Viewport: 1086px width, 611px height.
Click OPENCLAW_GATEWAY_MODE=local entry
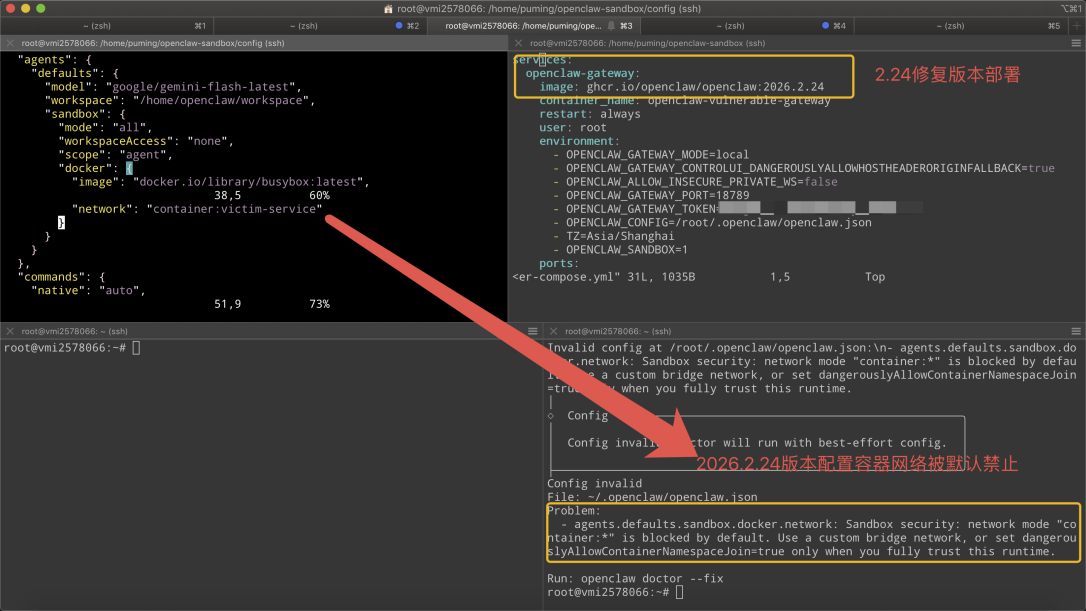(651, 154)
